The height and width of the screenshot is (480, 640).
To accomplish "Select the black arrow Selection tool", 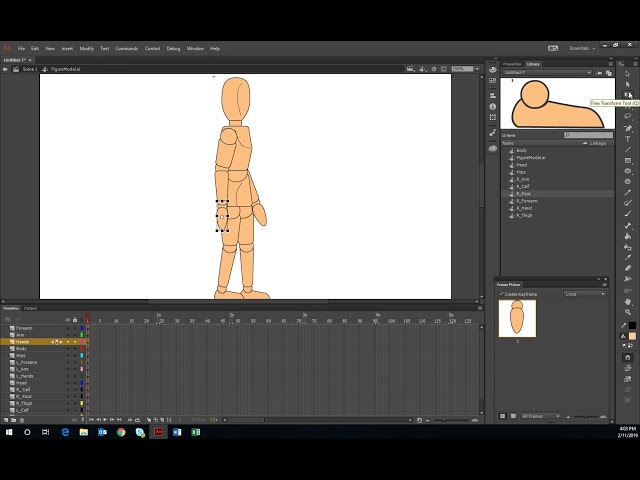I will pos(627,74).
